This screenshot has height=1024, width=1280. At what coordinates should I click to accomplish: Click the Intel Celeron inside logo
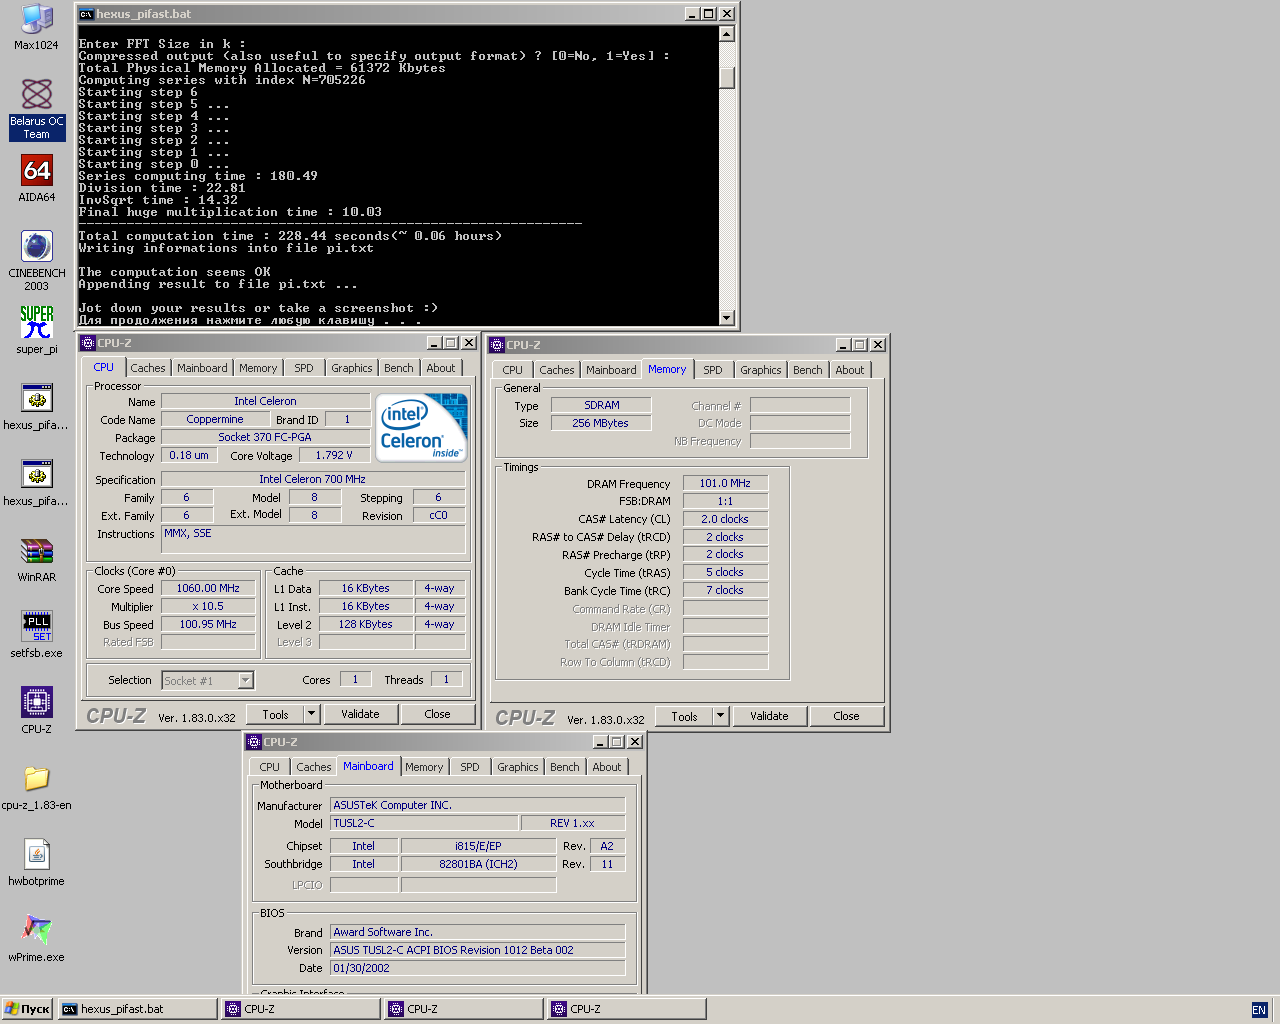[422, 427]
